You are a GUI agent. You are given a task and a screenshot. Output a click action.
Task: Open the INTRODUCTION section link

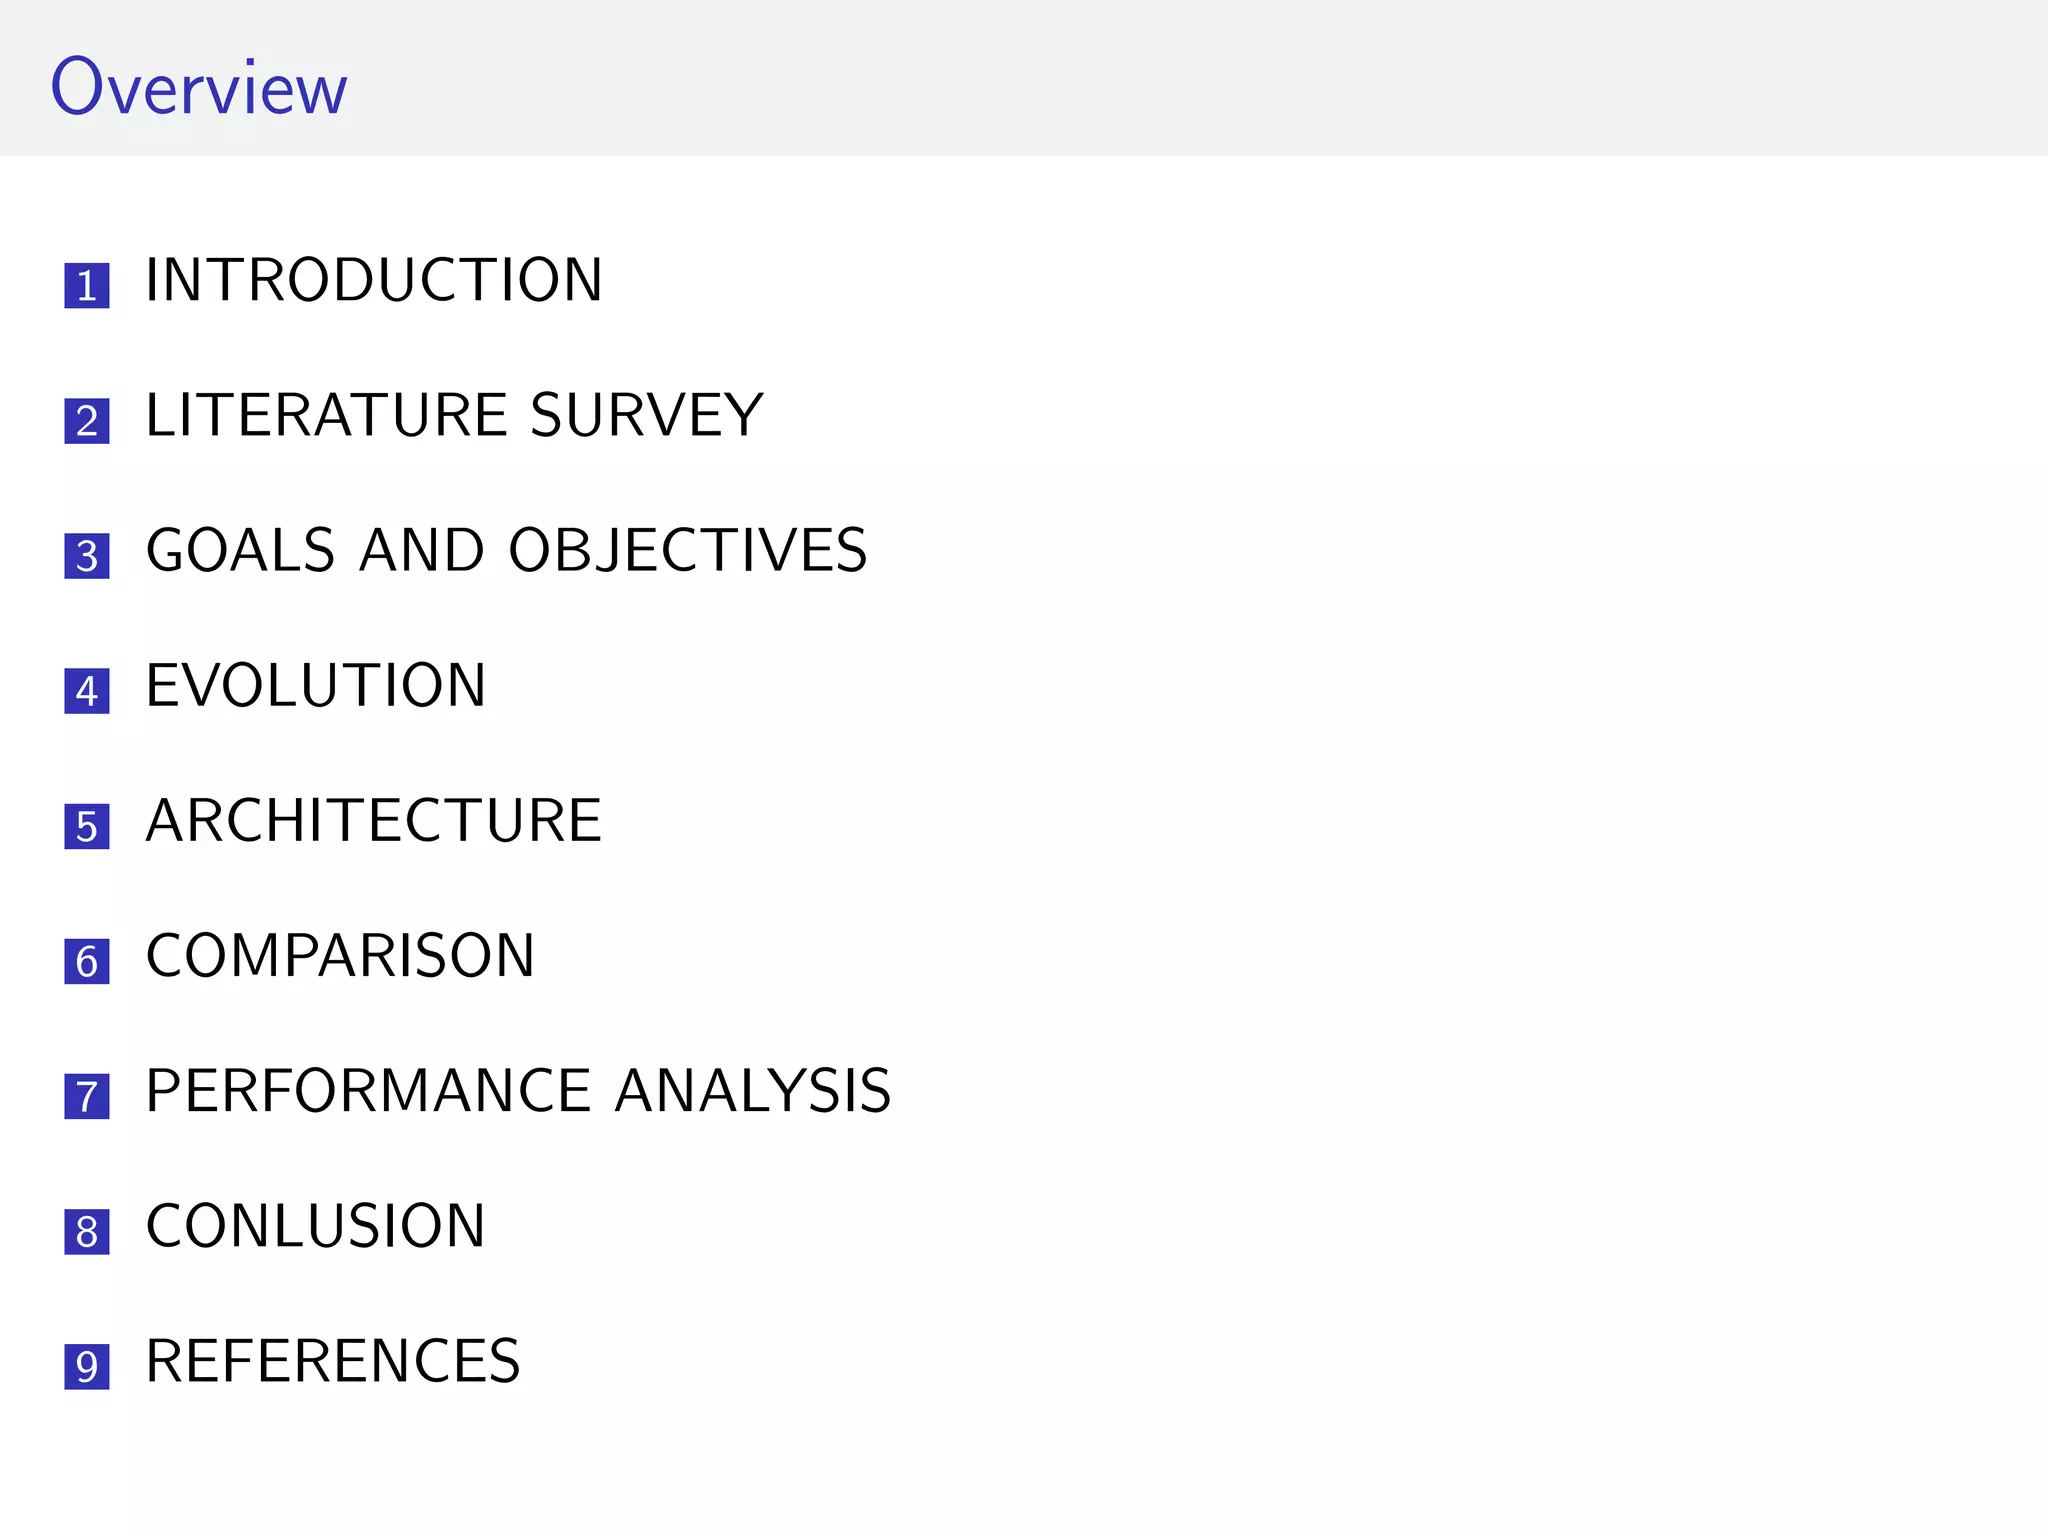[x=374, y=280]
